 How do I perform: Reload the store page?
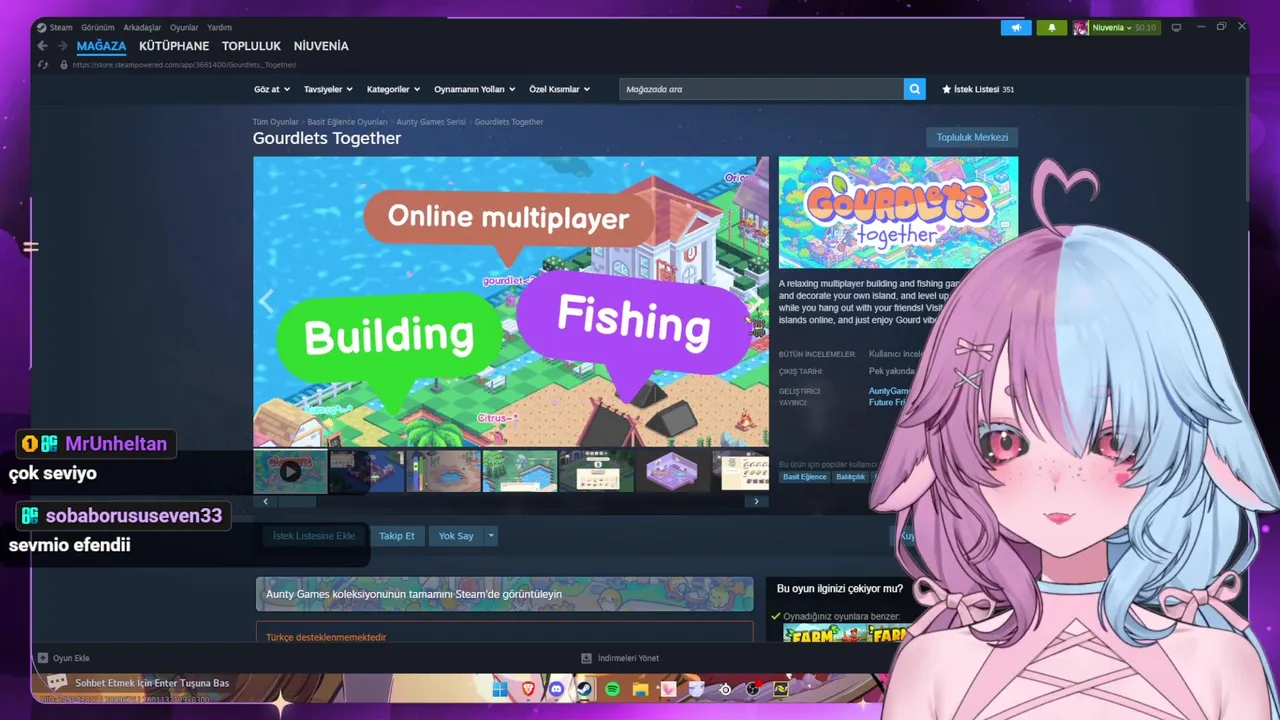43,65
